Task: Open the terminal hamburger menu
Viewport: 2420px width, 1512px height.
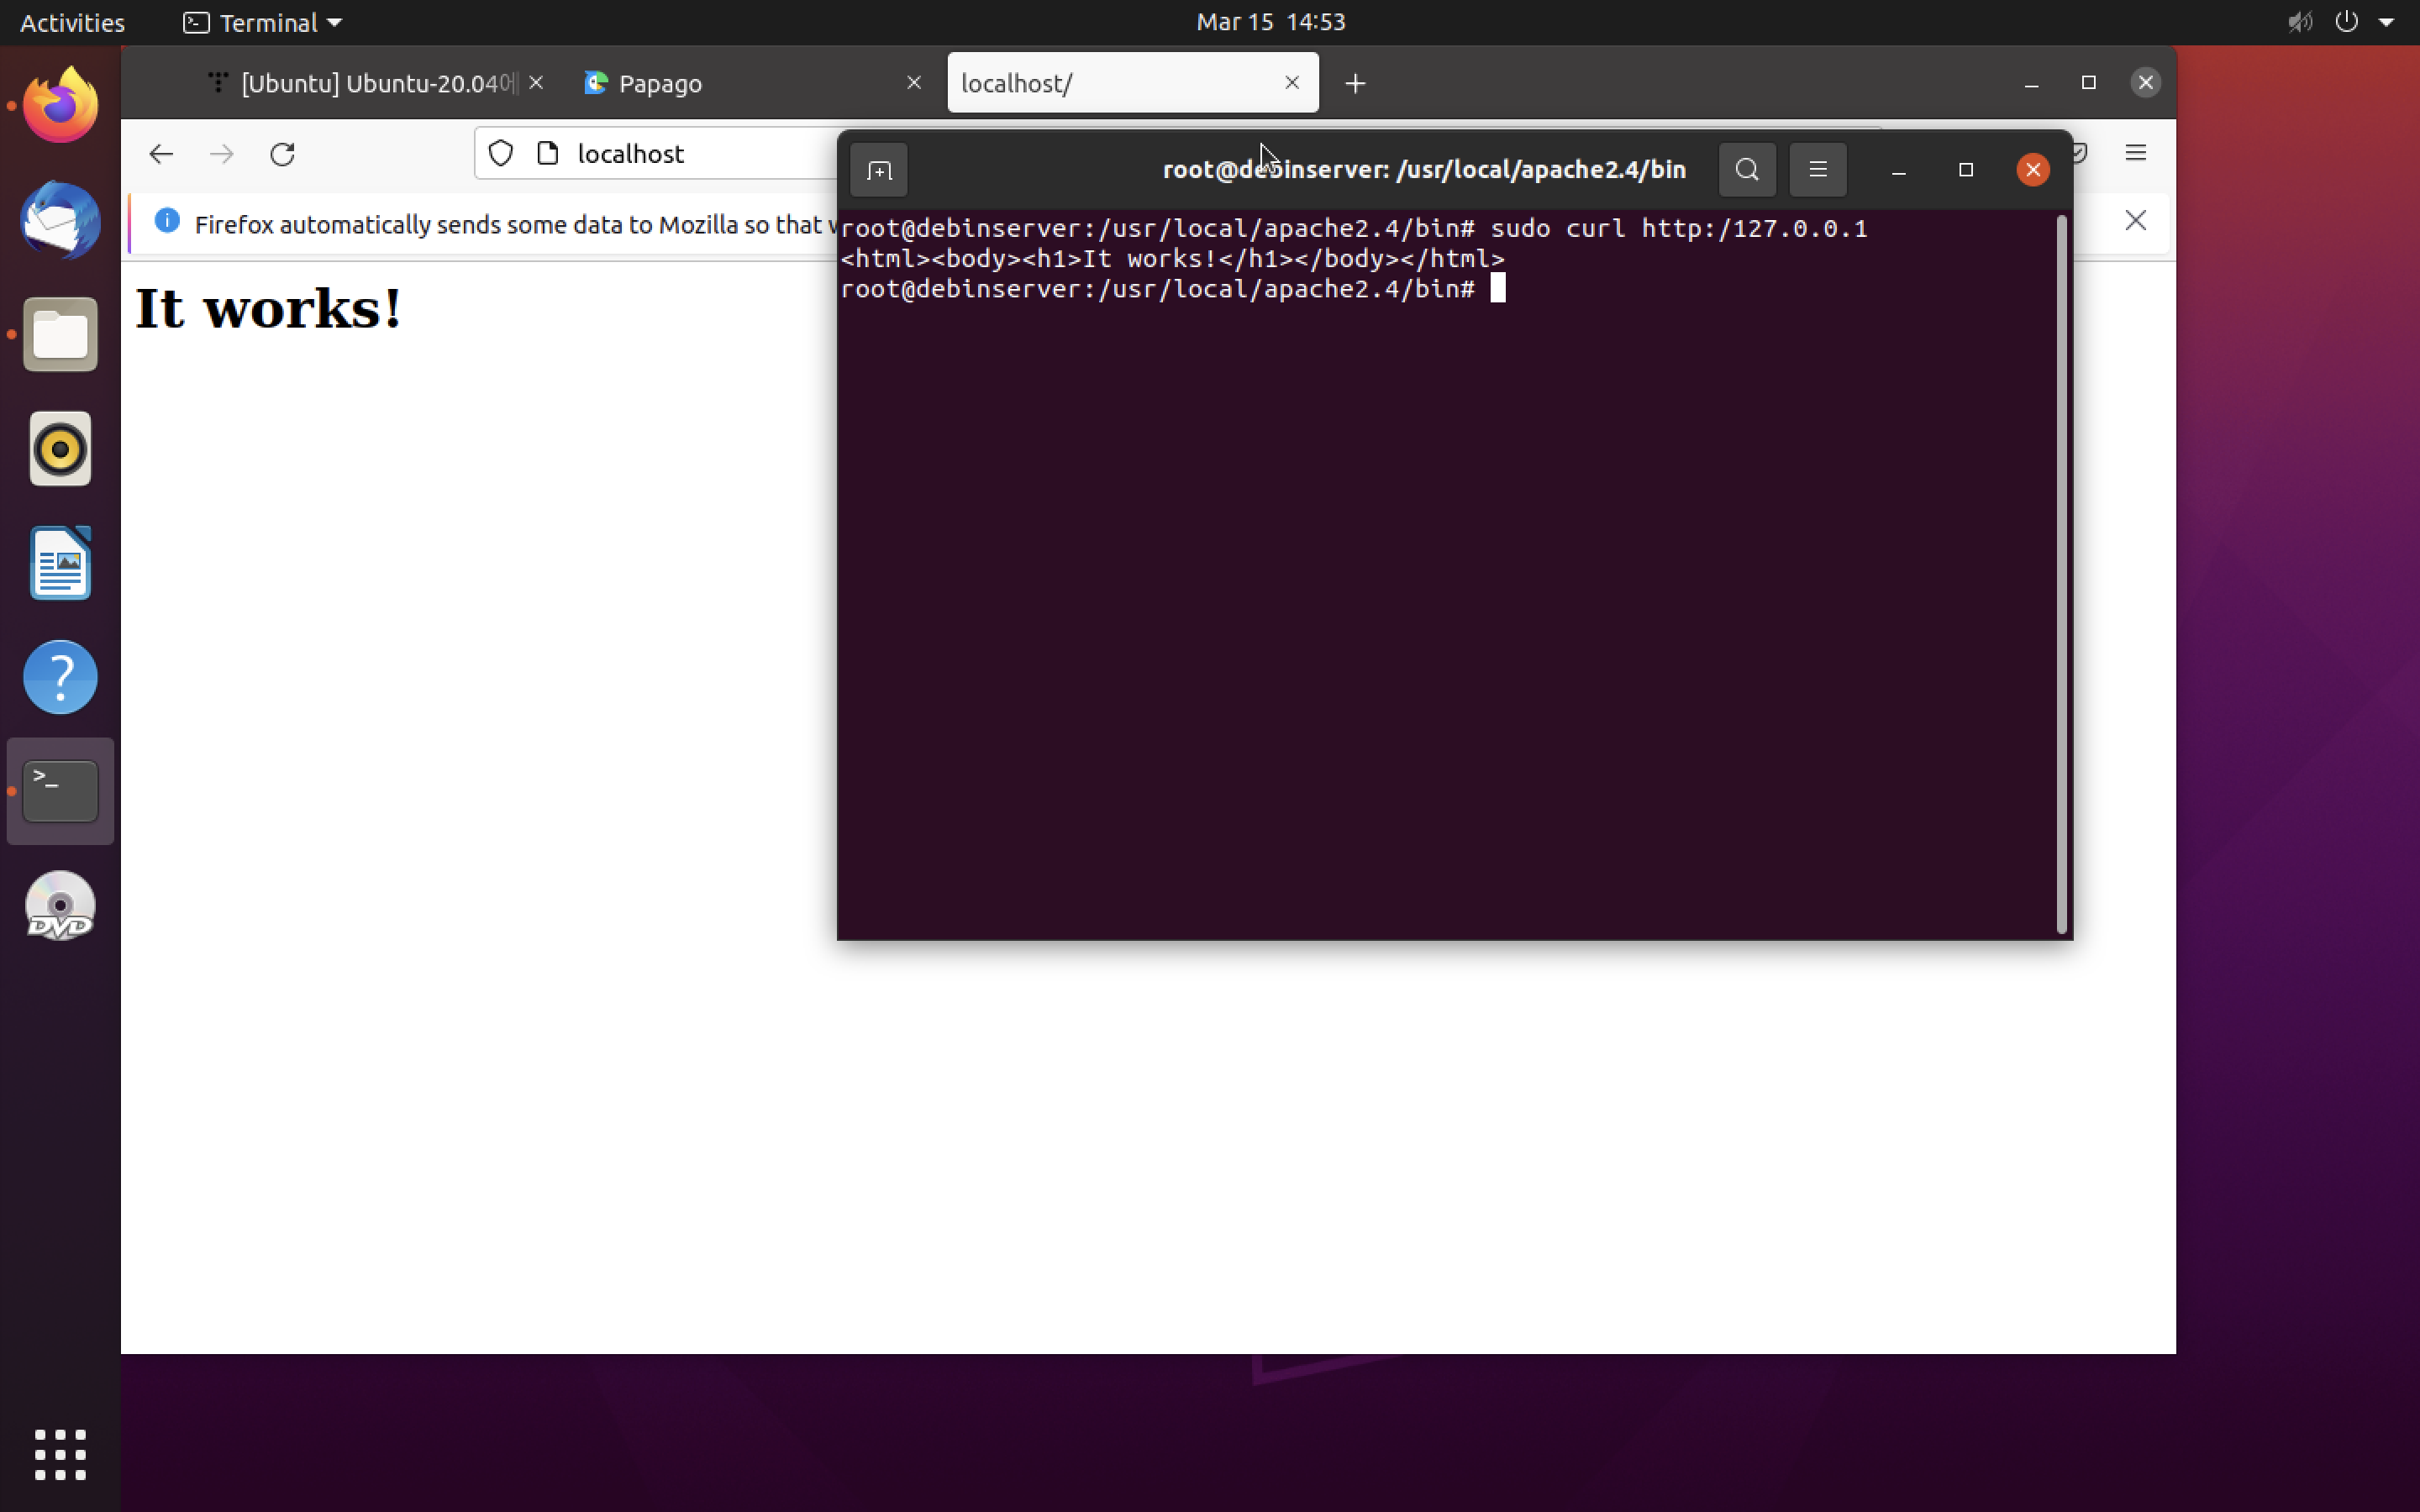Action: 1817,169
